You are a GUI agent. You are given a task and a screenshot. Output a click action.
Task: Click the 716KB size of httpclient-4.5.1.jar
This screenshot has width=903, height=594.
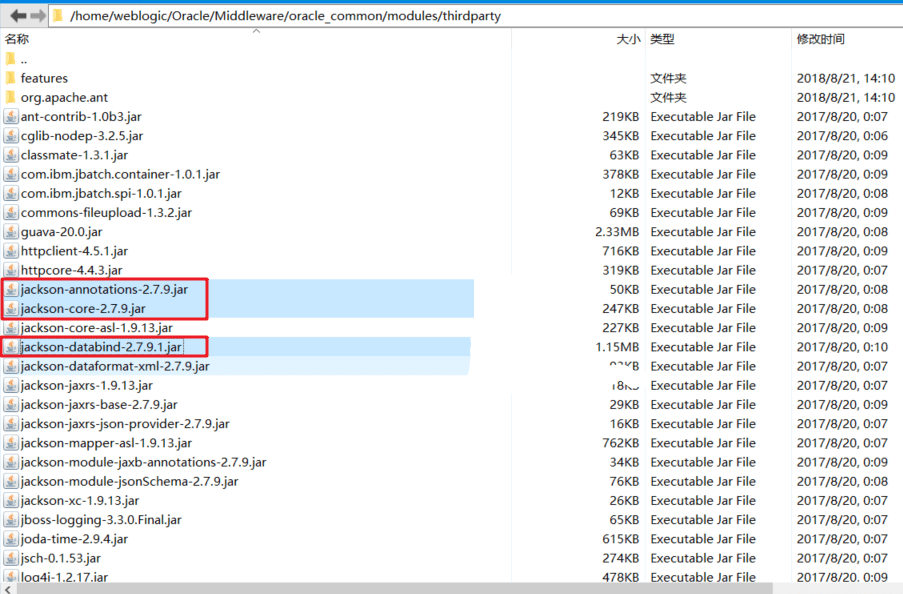coord(621,251)
